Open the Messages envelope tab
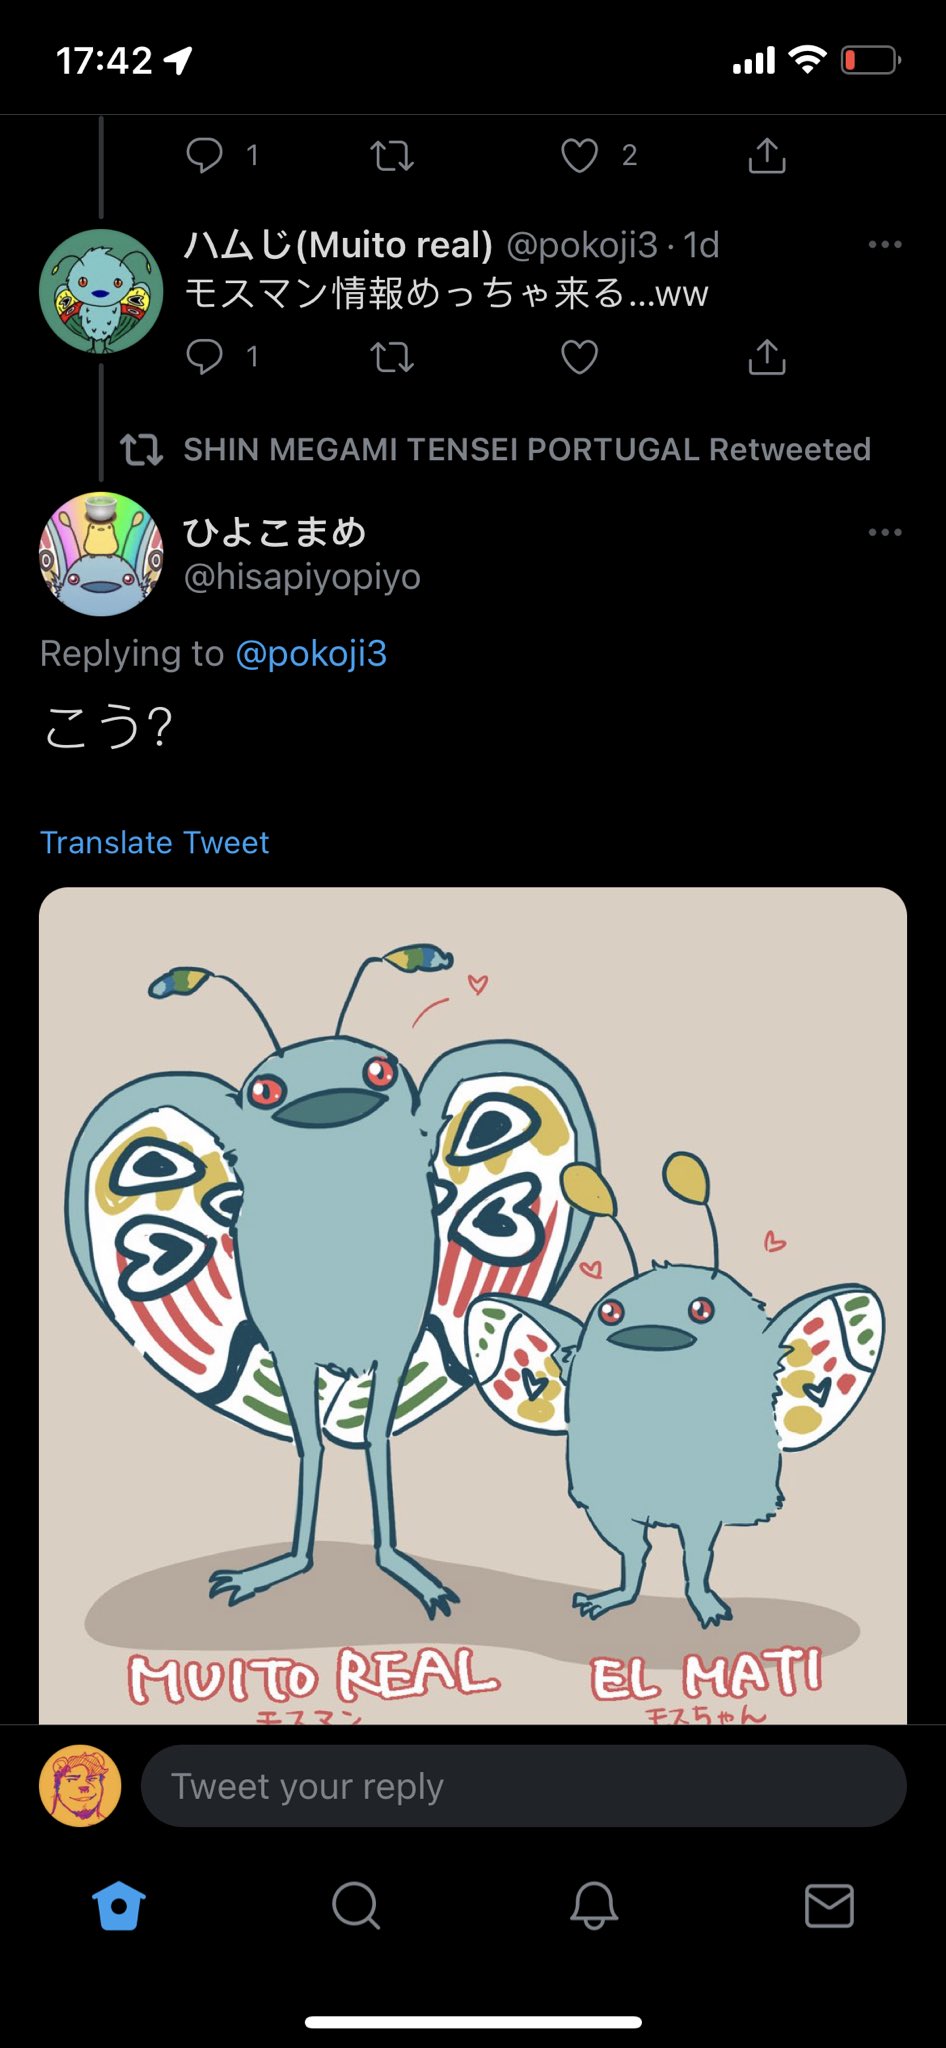Viewport: 946px width, 2048px height. coord(829,1906)
